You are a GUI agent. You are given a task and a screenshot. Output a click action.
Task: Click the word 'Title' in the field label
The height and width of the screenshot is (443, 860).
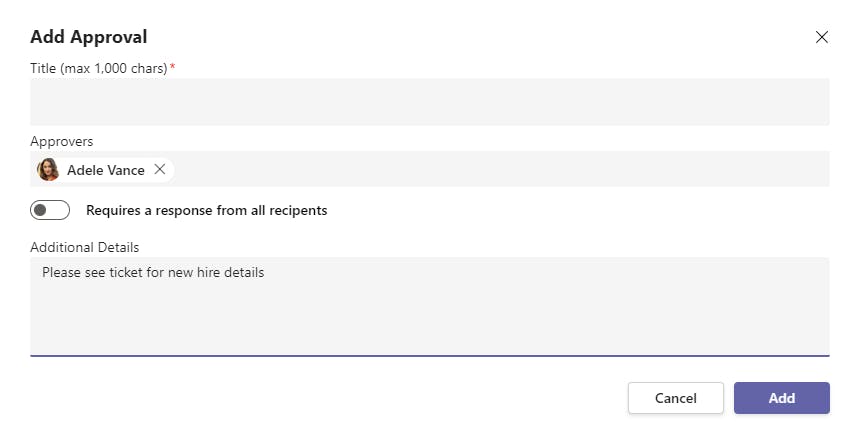coord(43,68)
